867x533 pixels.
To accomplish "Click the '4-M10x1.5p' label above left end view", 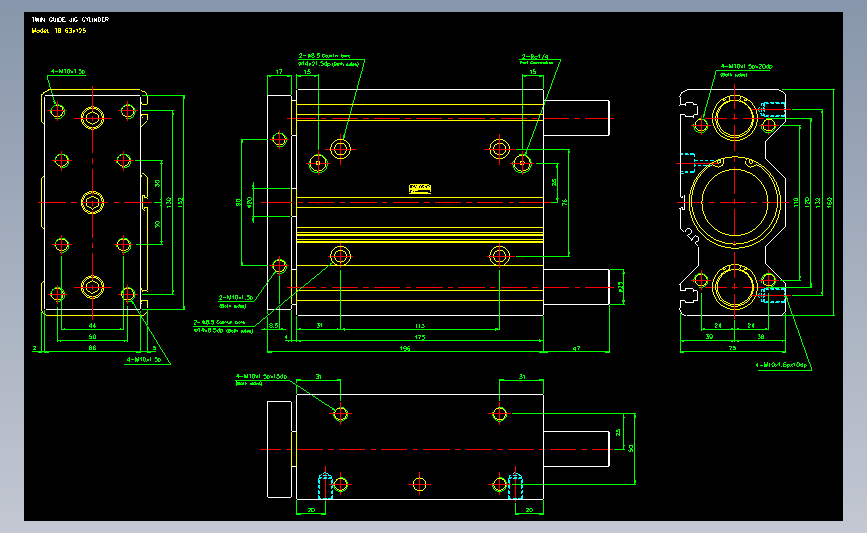I will 68,71.
